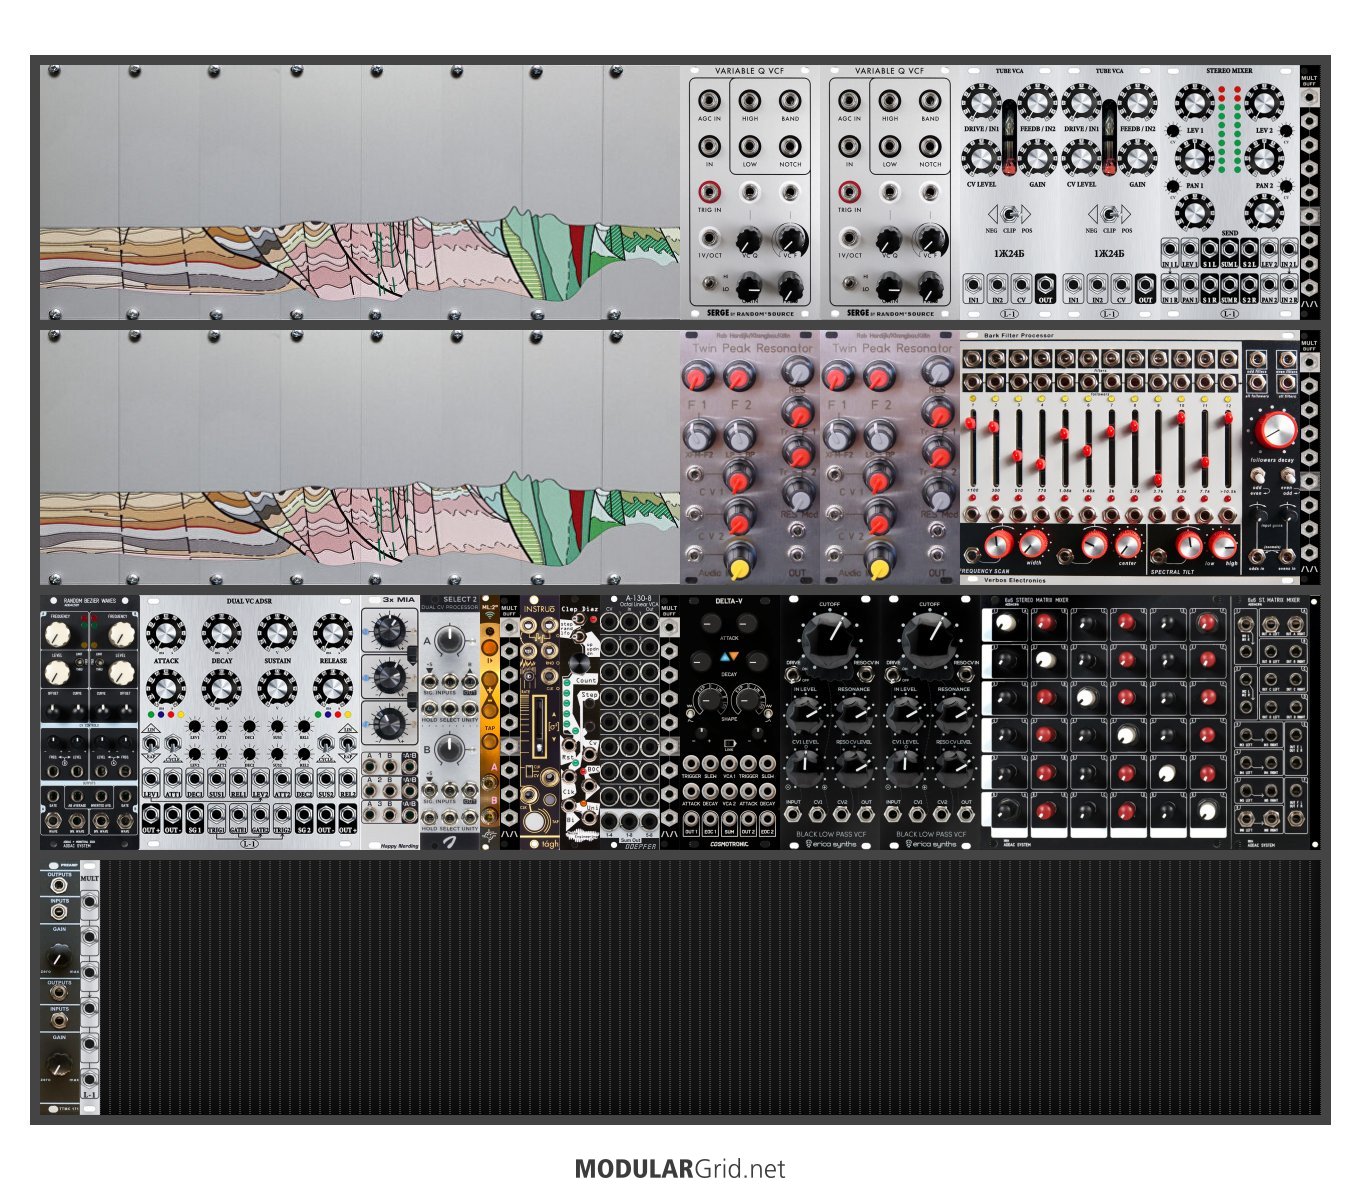Viewport: 1361px width, 1190px height.
Task: Click LEV 2 knob on Stereo Mixer
Action: click(1264, 103)
